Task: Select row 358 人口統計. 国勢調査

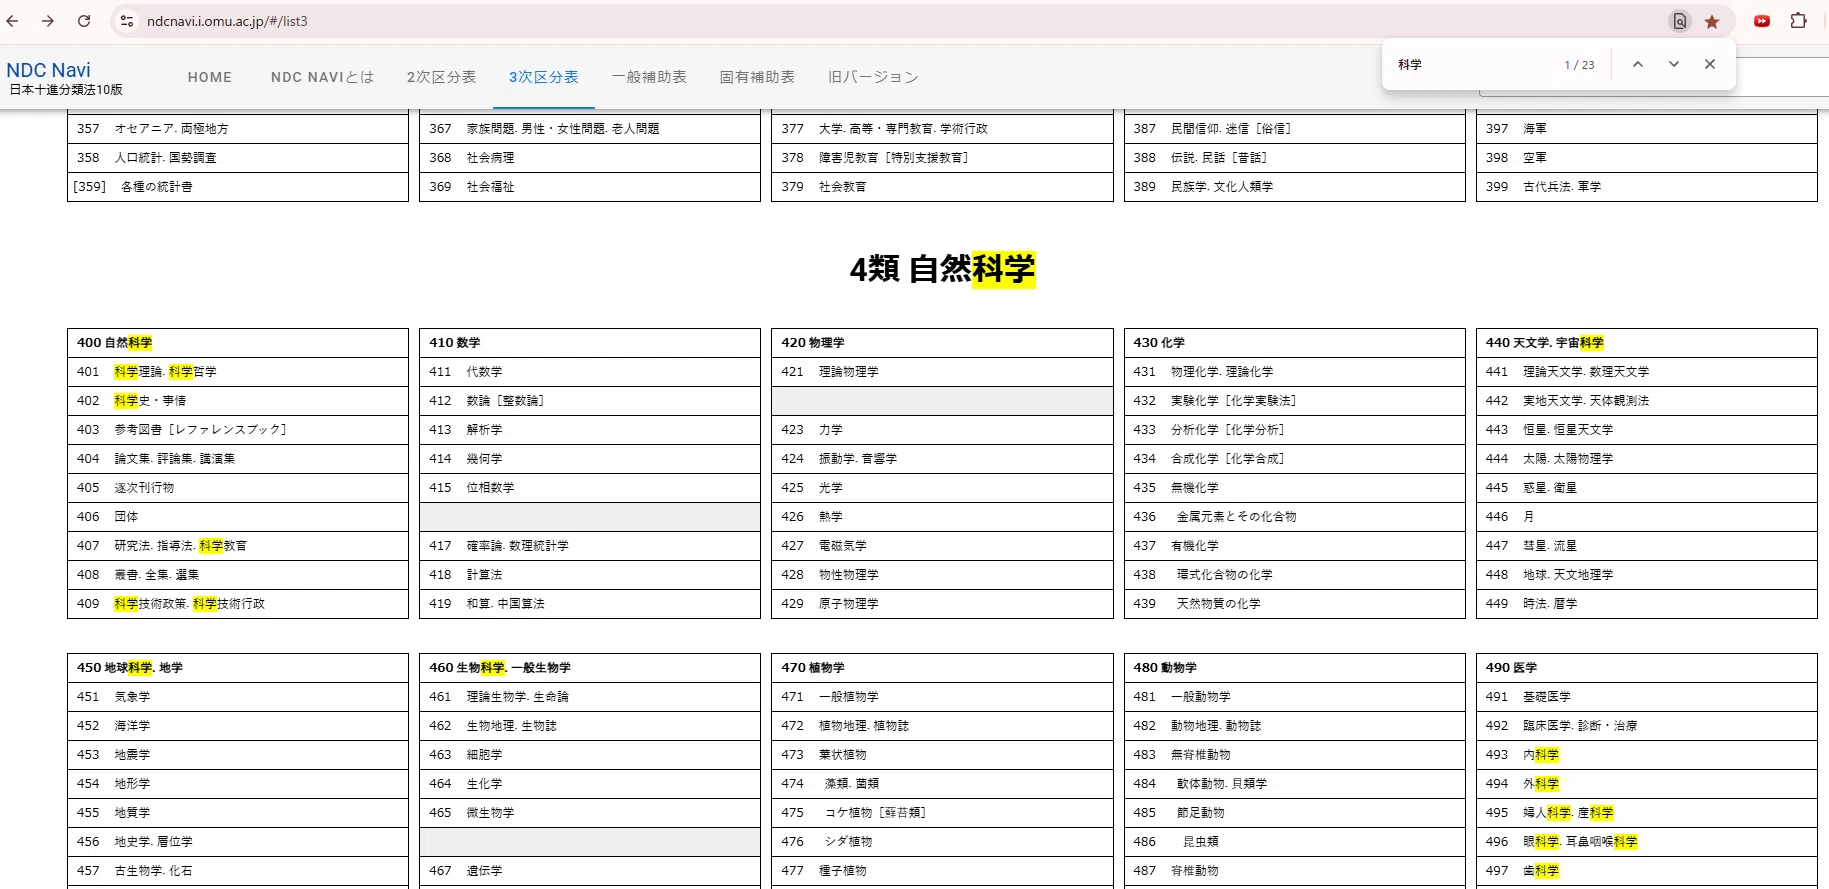Action: click(x=238, y=157)
